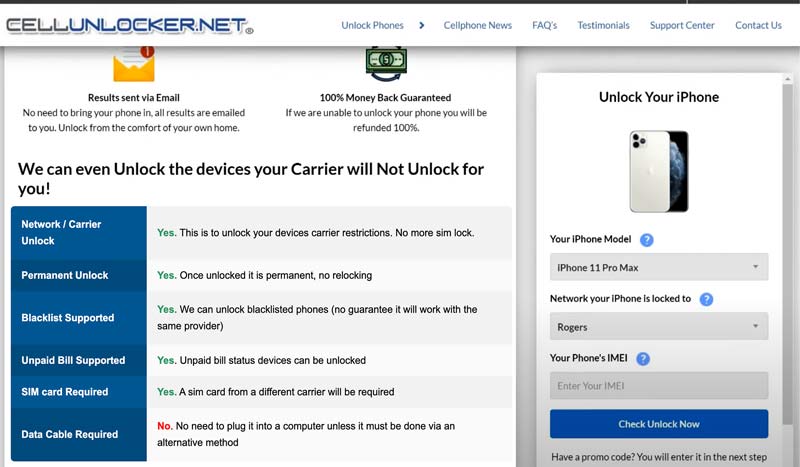Open the Rogers network dropdown
This screenshot has width=800, height=467.
[659, 326]
